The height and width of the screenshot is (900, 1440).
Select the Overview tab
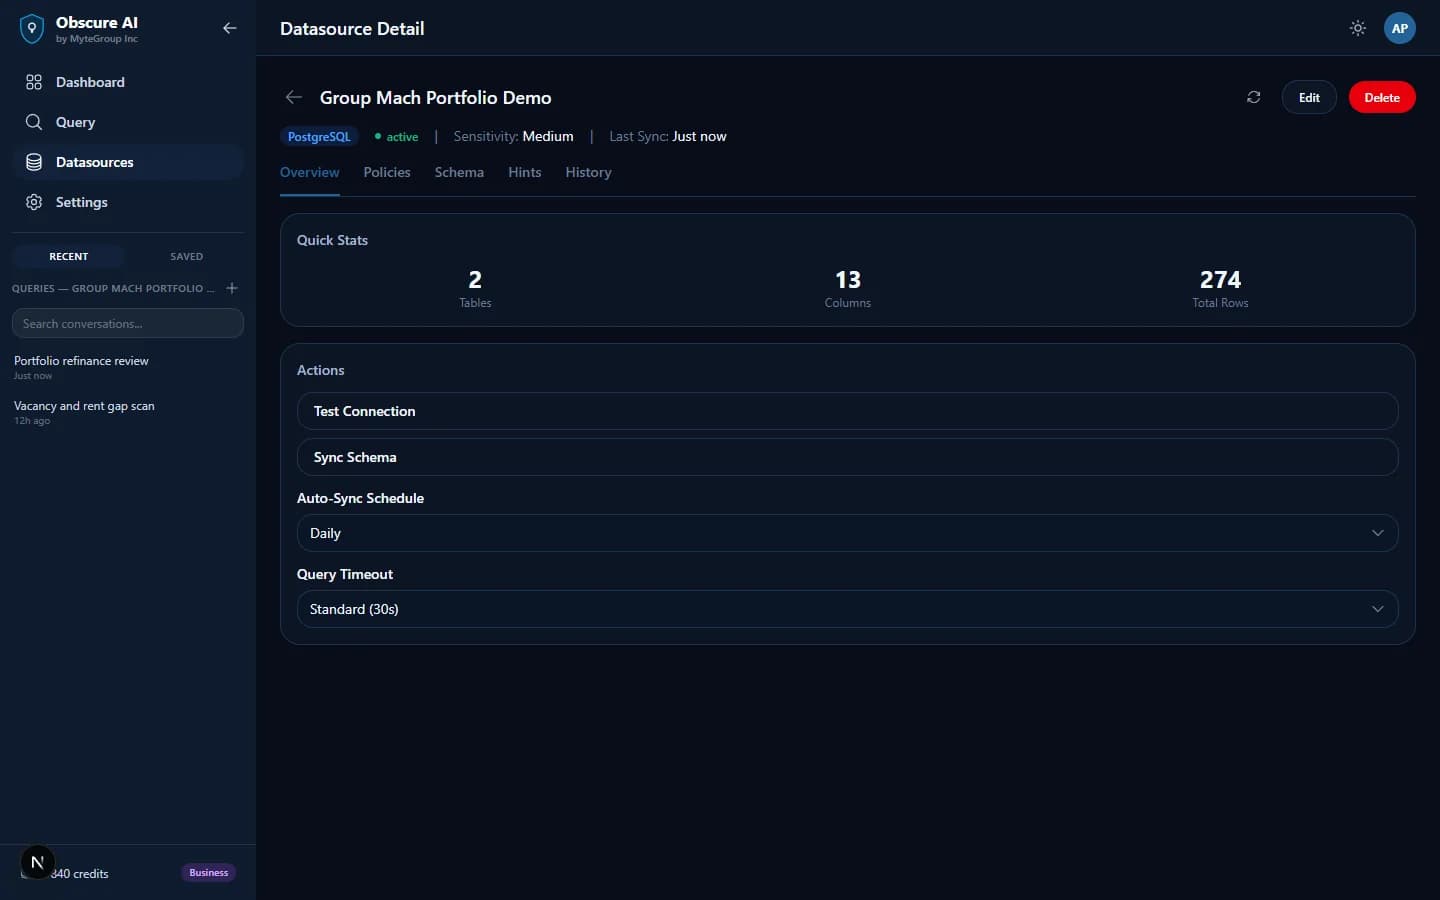[x=310, y=172]
